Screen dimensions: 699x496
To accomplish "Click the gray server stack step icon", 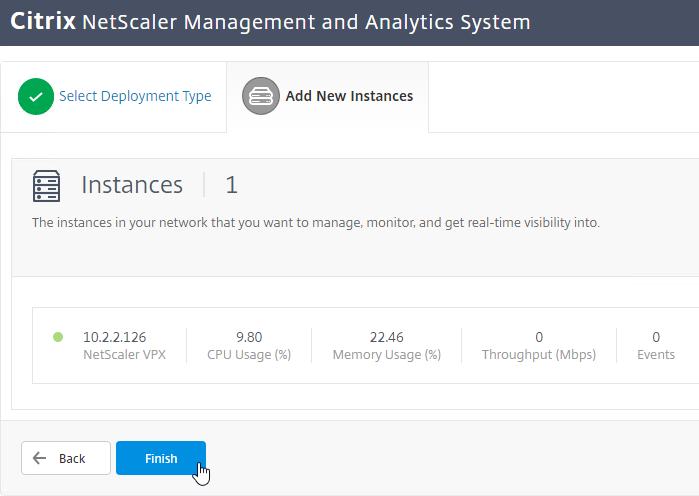I will tap(261, 96).
